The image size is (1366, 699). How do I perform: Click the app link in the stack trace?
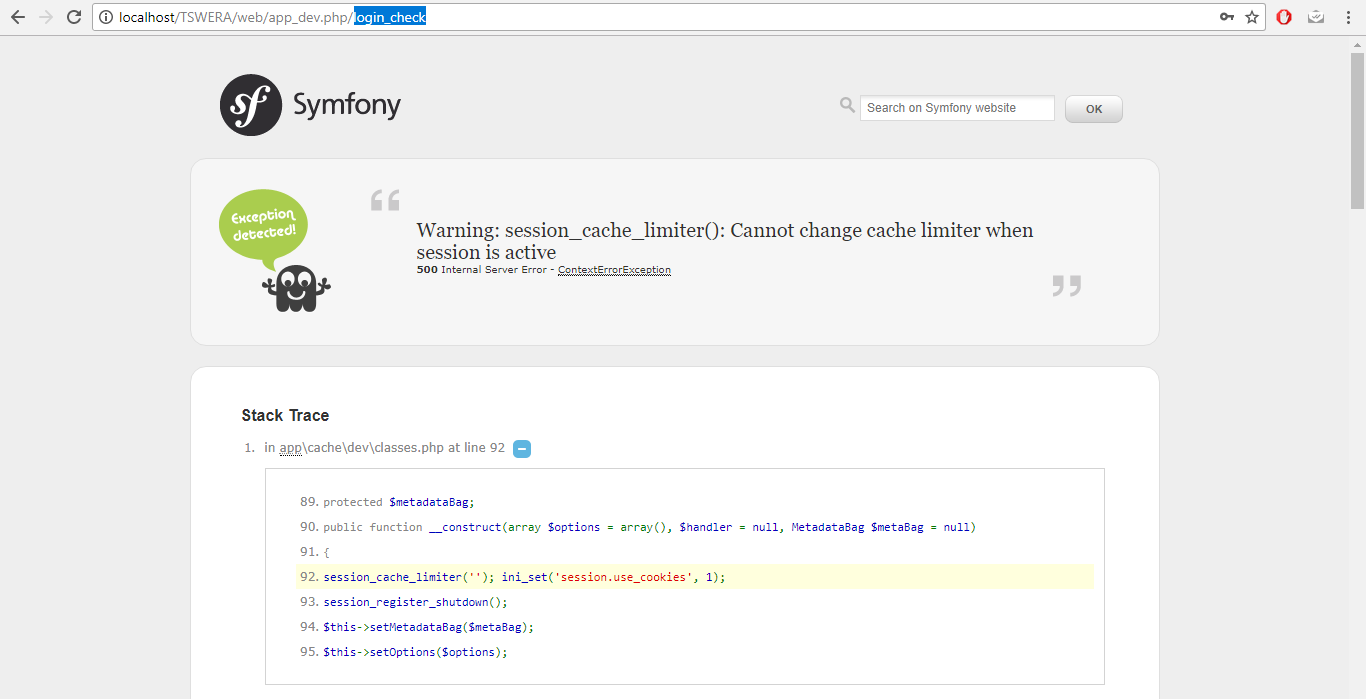click(x=289, y=447)
